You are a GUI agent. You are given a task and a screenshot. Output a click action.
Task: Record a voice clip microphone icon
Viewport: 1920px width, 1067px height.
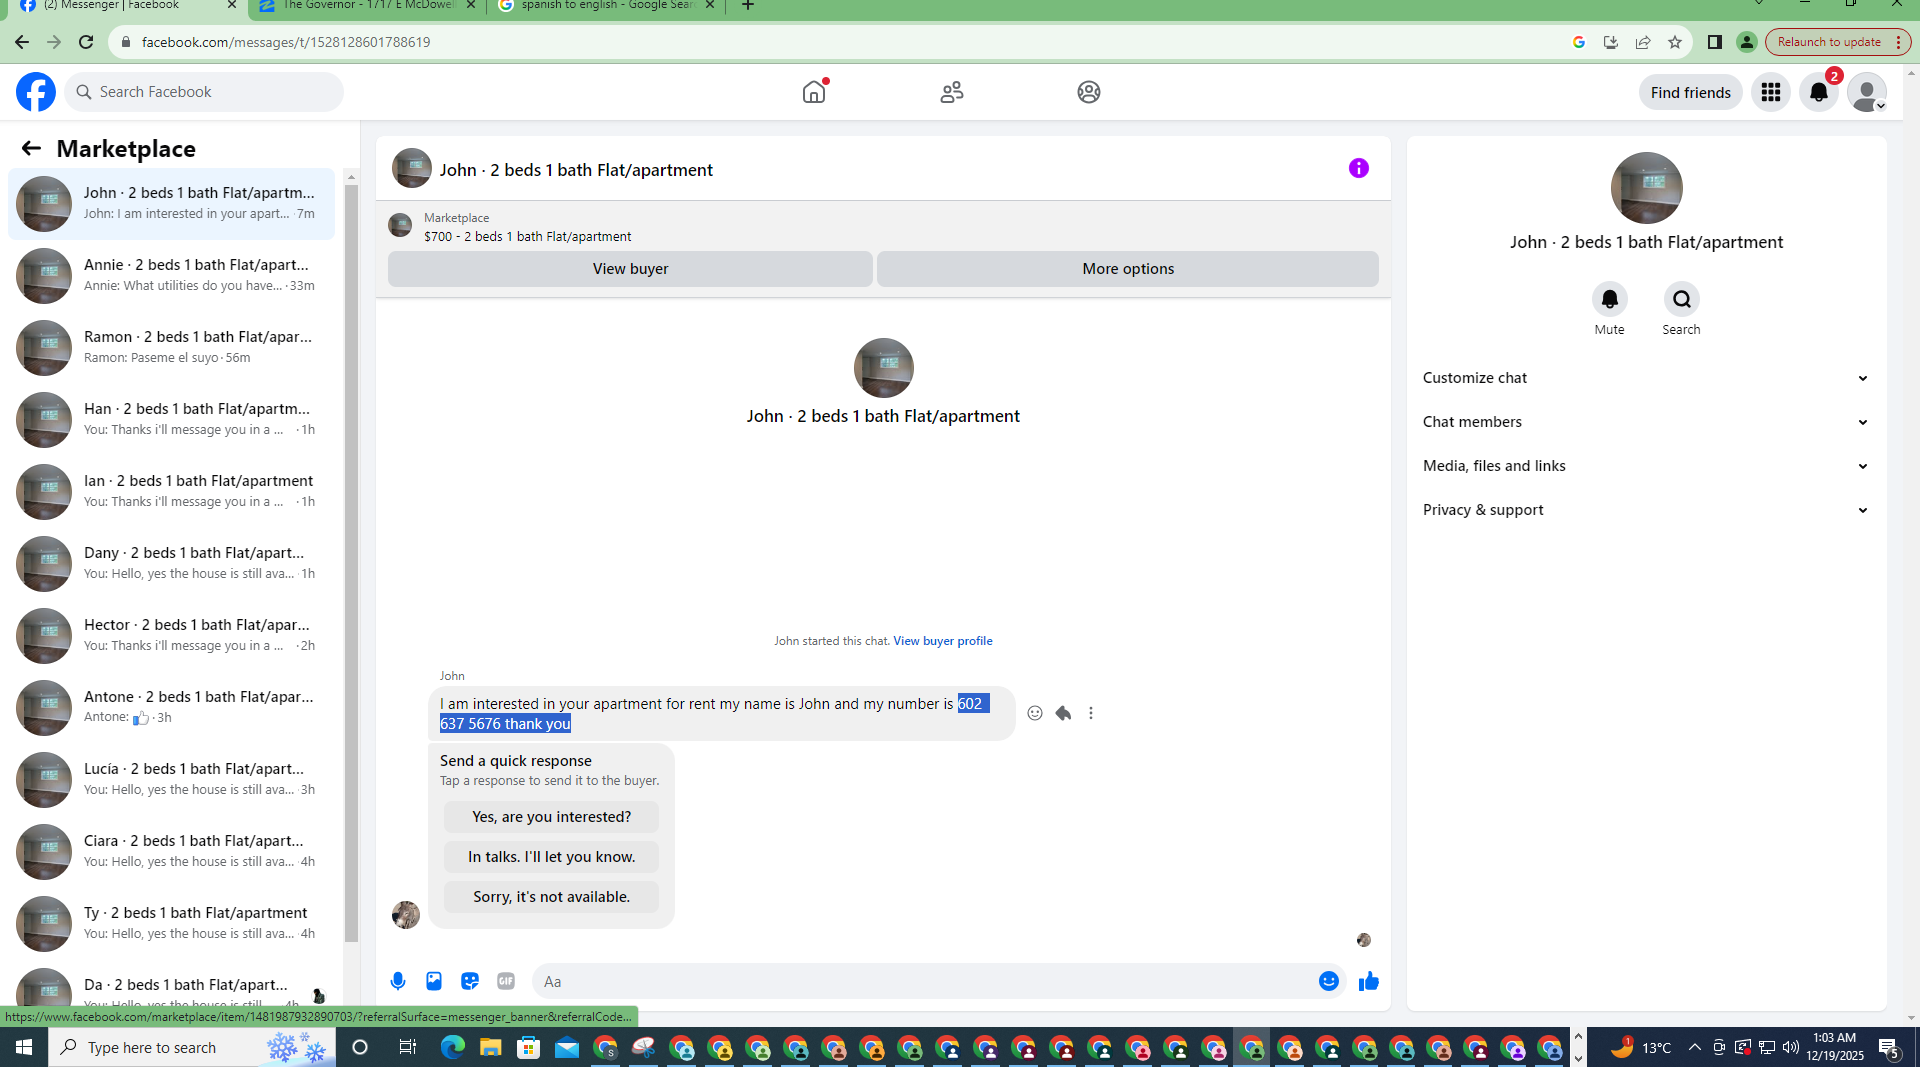(x=398, y=981)
